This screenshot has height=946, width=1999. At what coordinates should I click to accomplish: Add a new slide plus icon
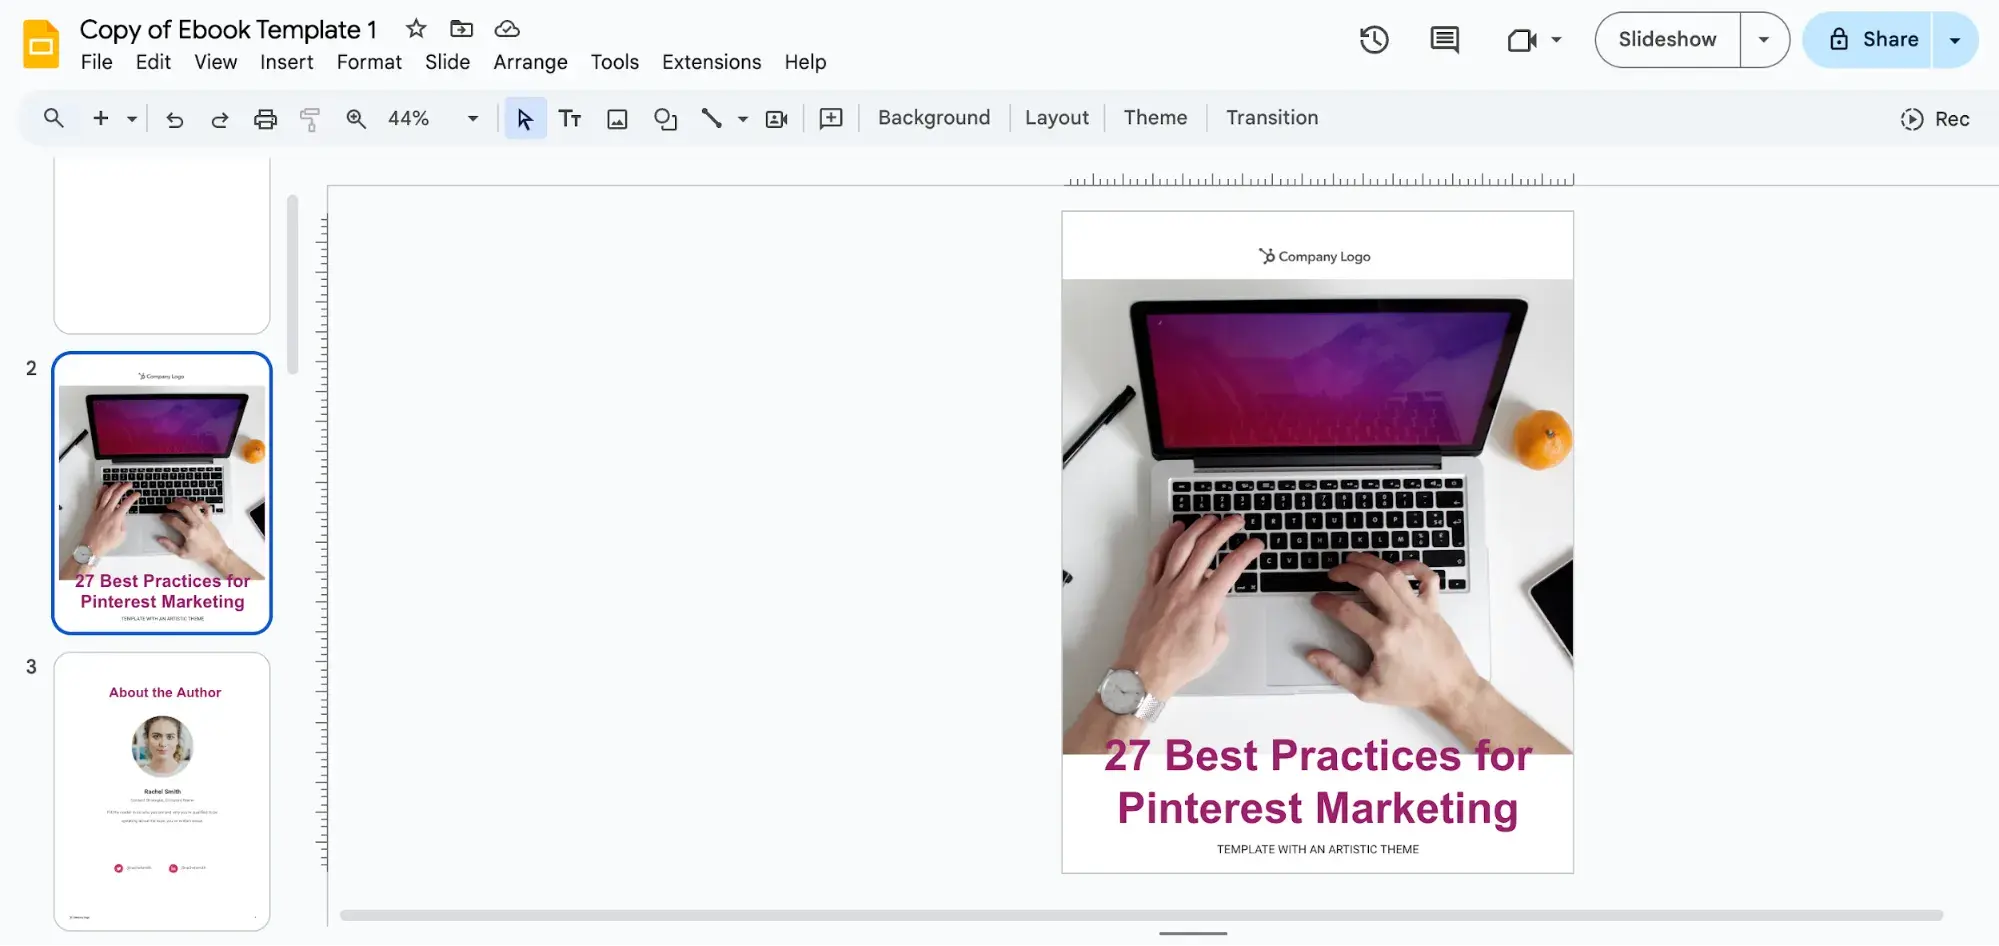101,118
